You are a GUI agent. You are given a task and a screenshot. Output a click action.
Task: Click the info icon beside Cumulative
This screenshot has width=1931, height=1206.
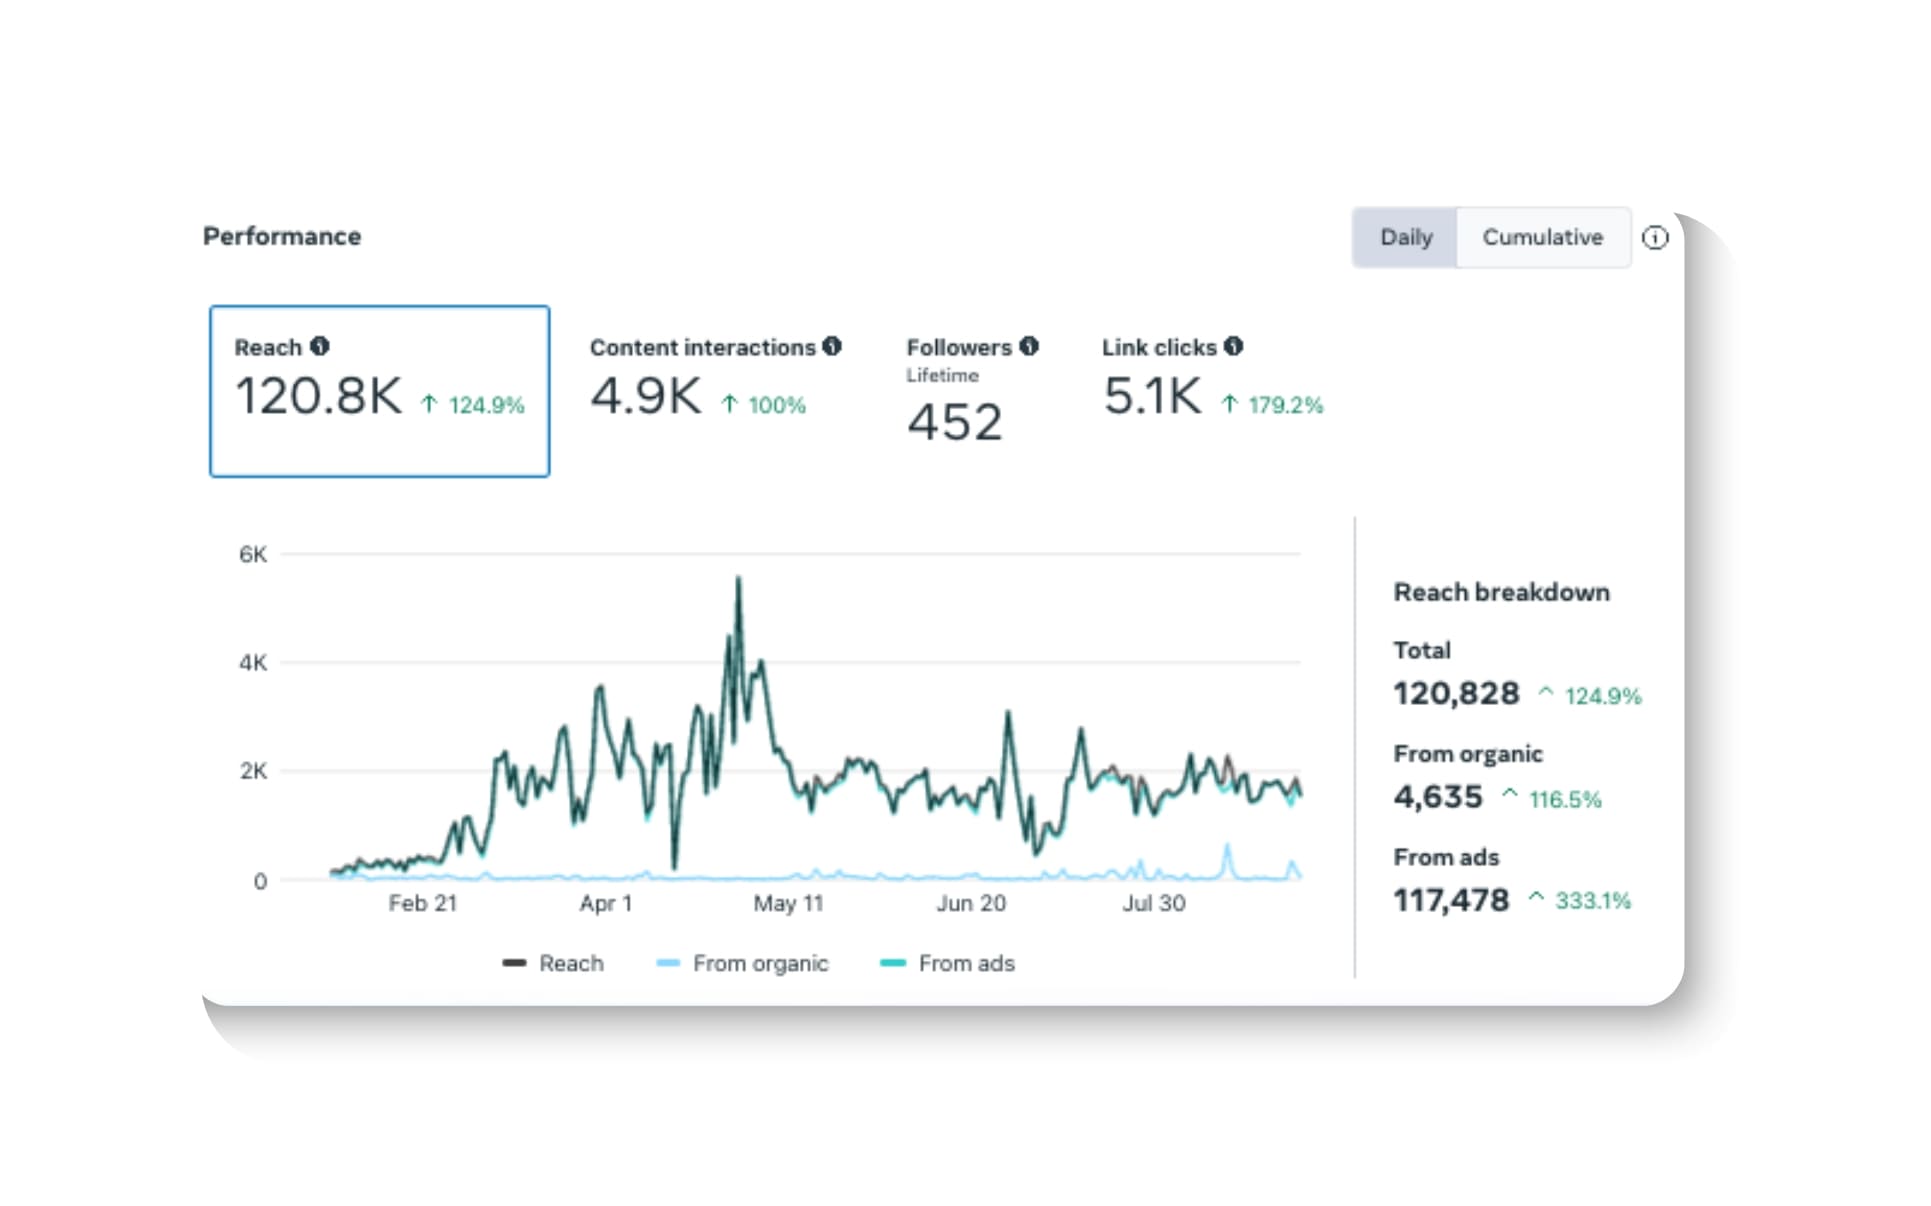pyautogui.click(x=1656, y=238)
